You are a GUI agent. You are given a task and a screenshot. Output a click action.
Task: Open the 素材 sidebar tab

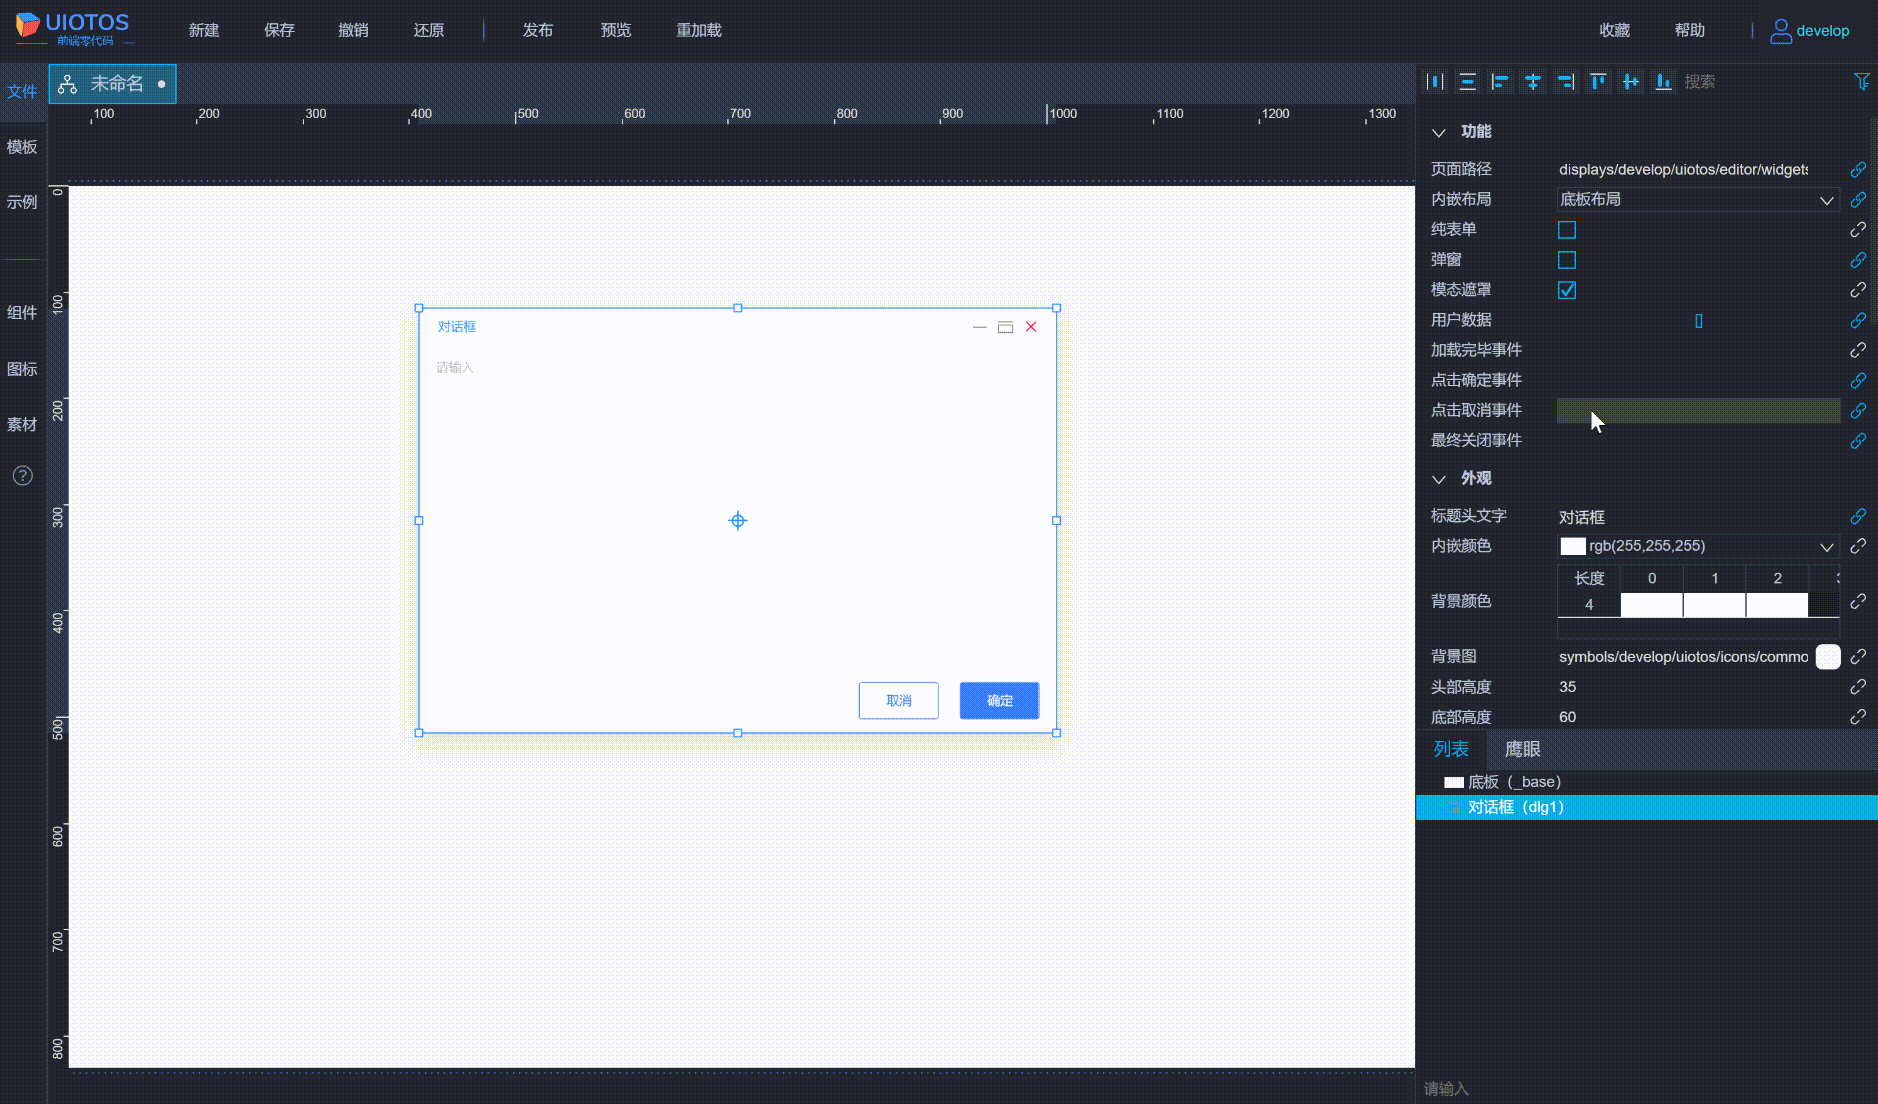[x=22, y=424]
